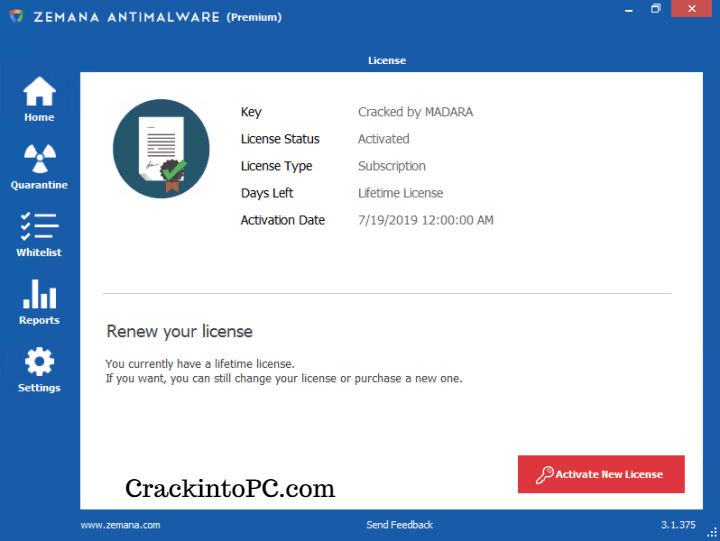Image resolution: width=720 pixels, height=541 pixels.
Task: Click the version number 3.1.375
Action: pyautogui.click(x=678, y=524)
